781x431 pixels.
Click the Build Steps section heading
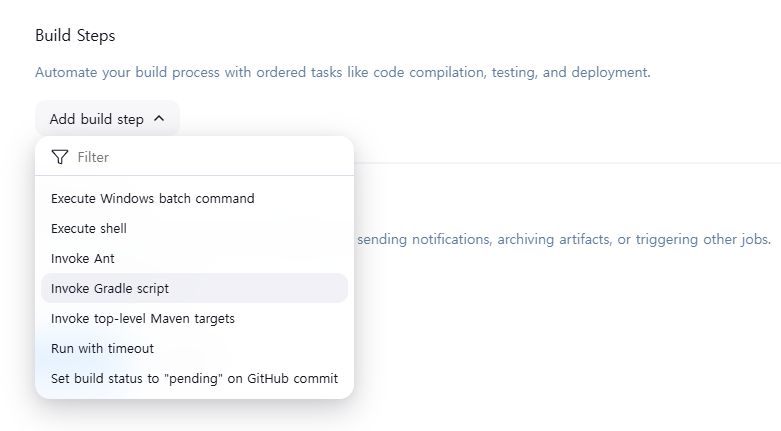[75, 35]
